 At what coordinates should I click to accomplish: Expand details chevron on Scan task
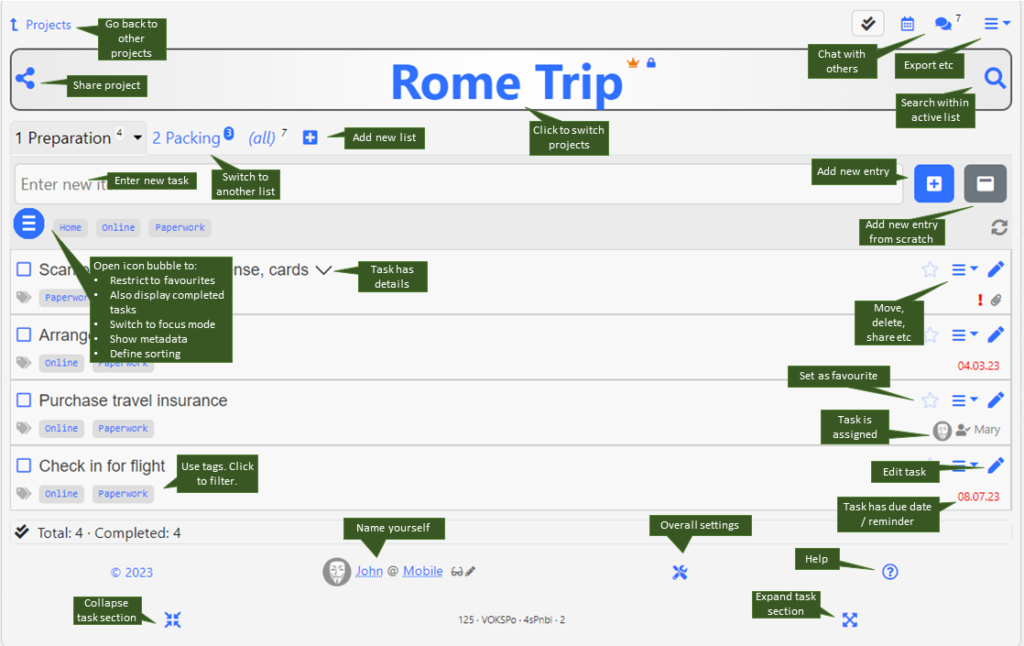tap(323, 270)
